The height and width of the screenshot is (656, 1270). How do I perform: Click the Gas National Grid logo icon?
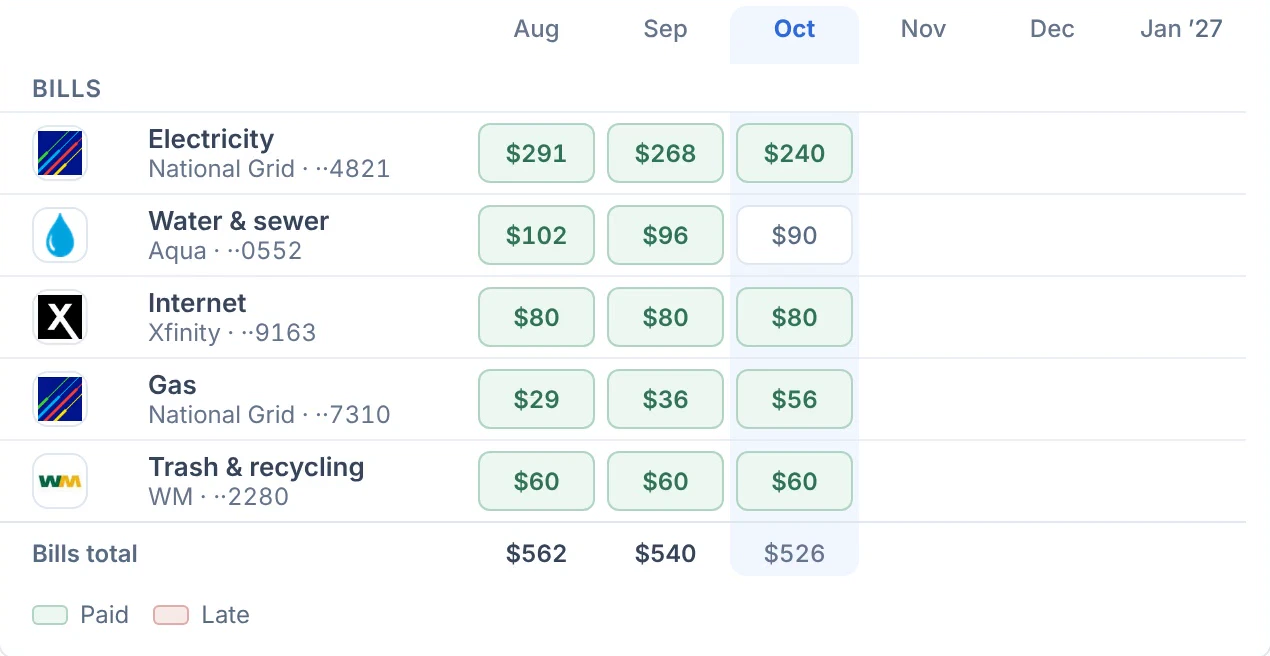coord(60,399)
